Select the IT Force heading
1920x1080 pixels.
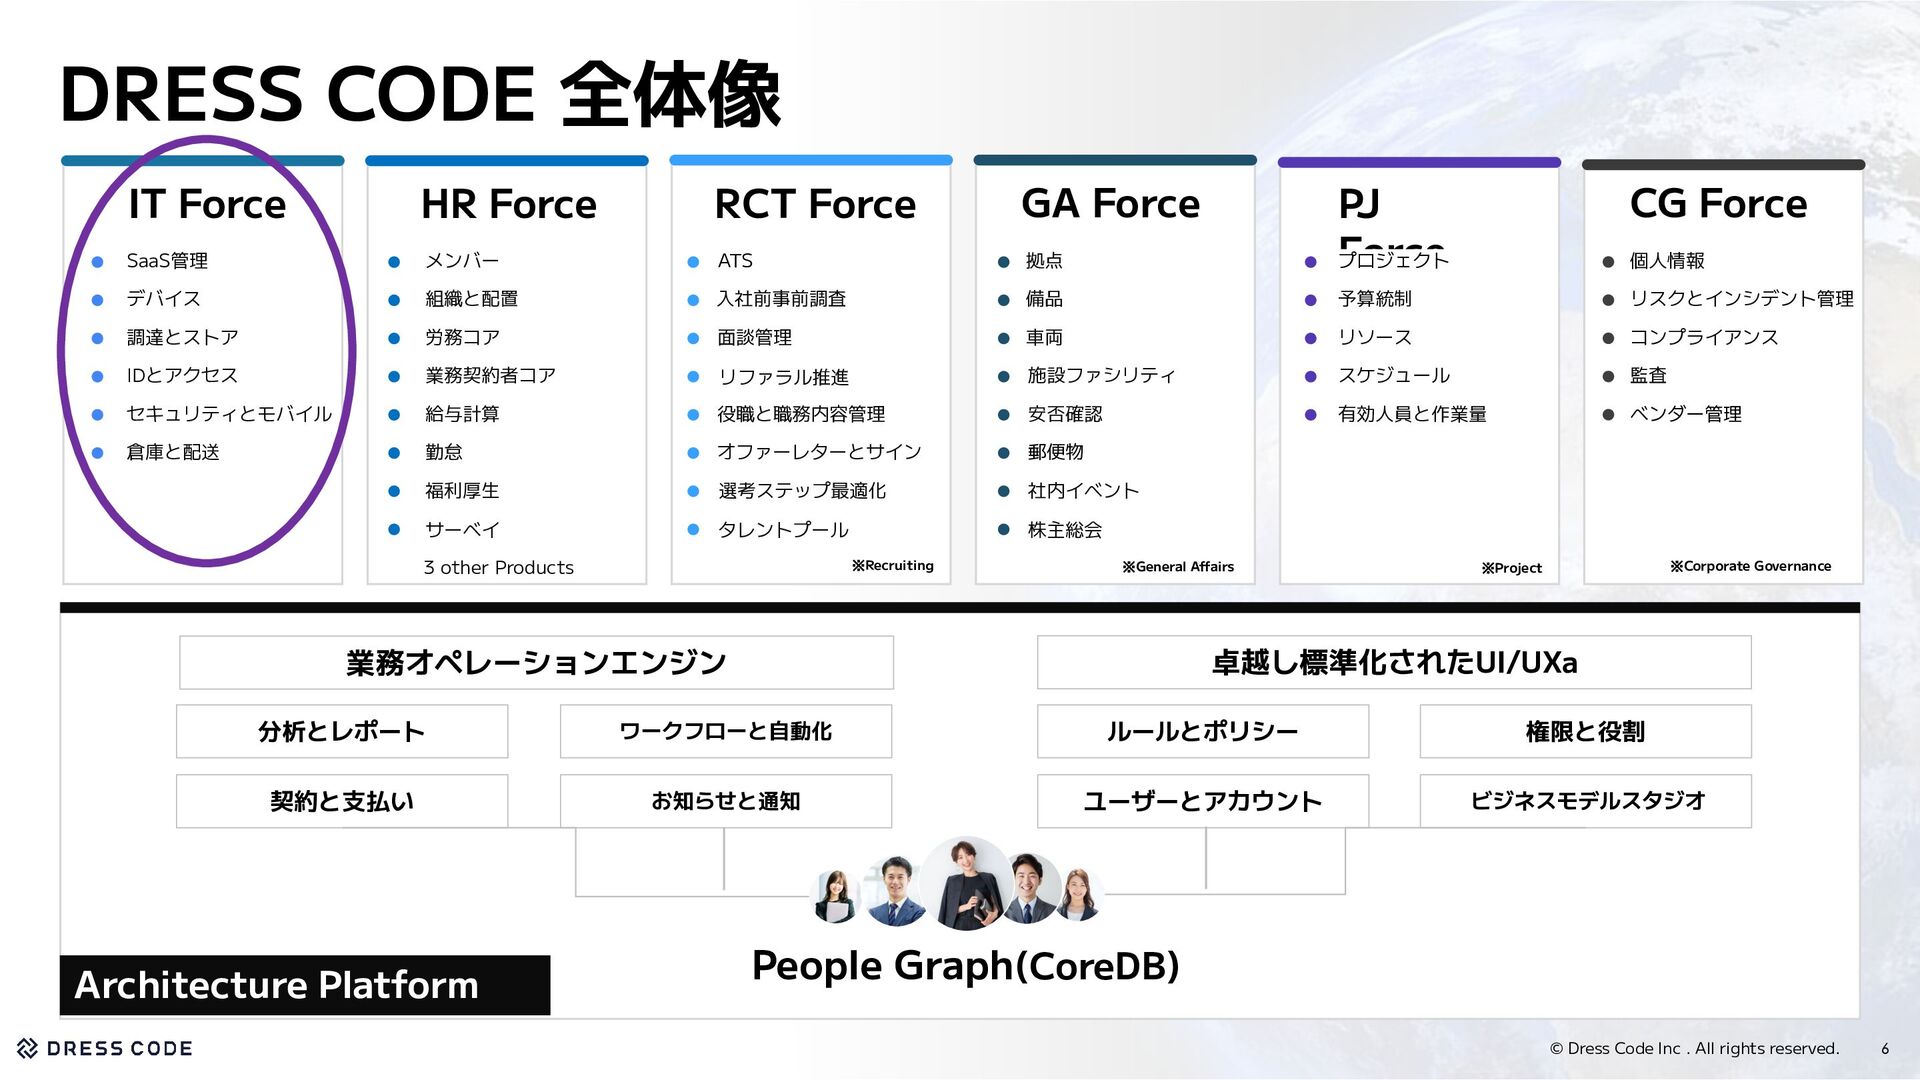coord(207,204)
